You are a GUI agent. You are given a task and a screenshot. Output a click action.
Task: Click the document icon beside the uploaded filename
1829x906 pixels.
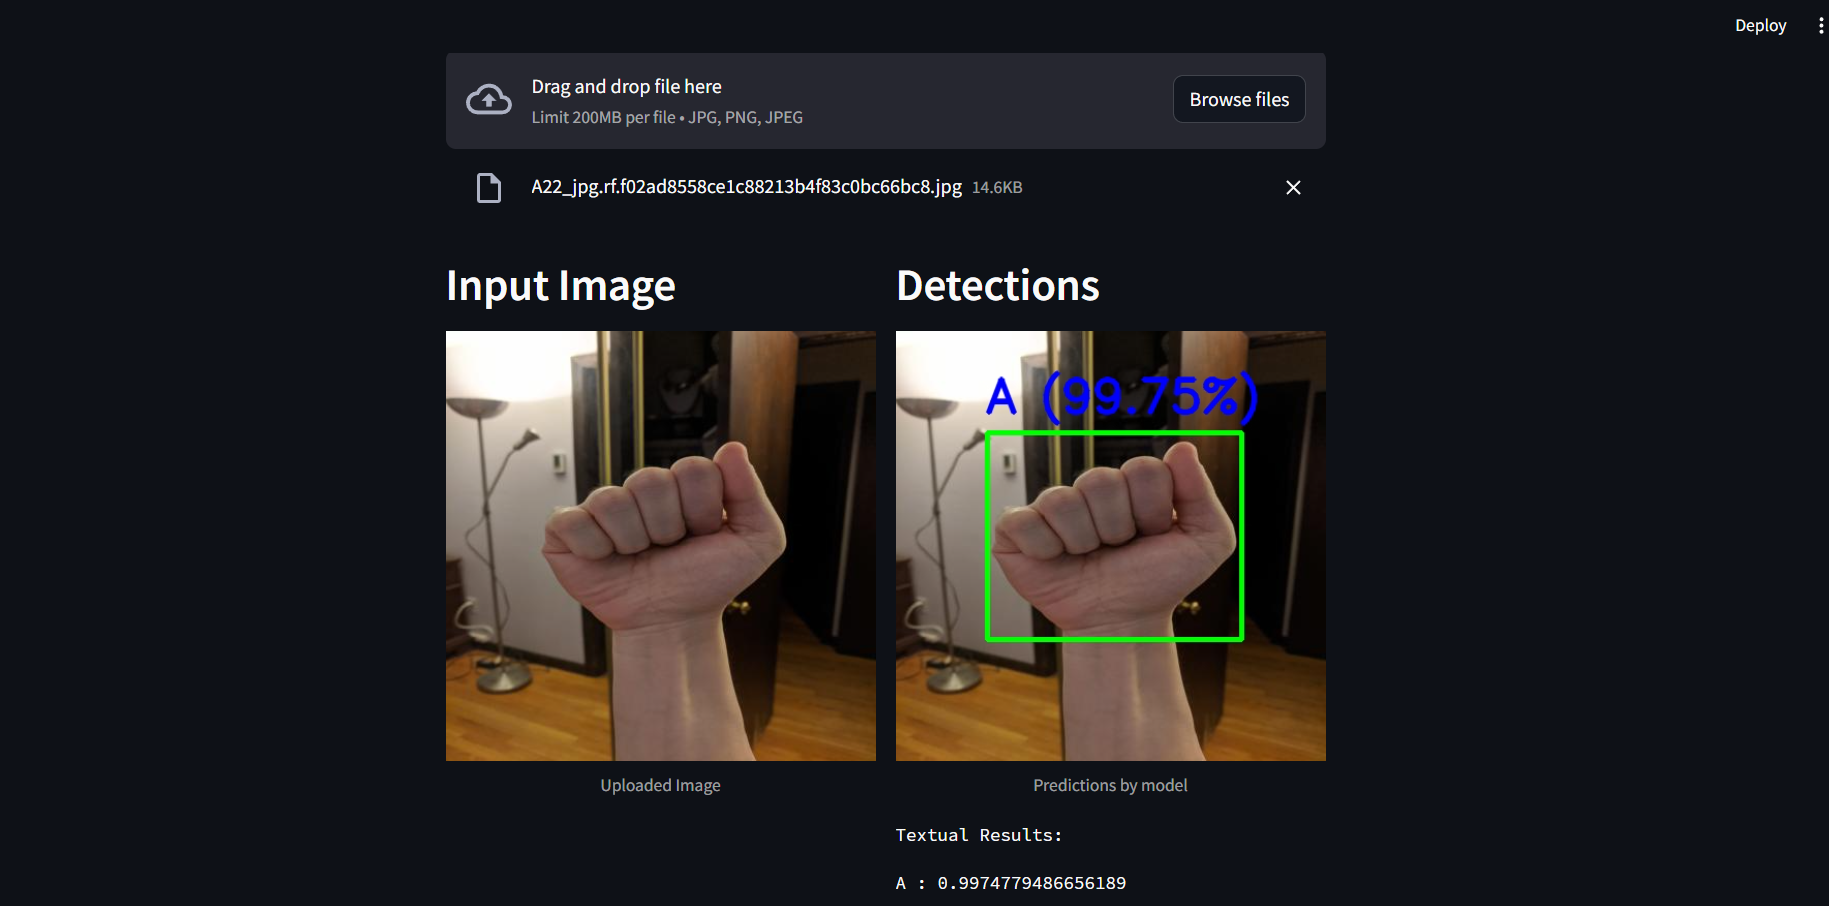pyautogui.click(x=488, y=187)
